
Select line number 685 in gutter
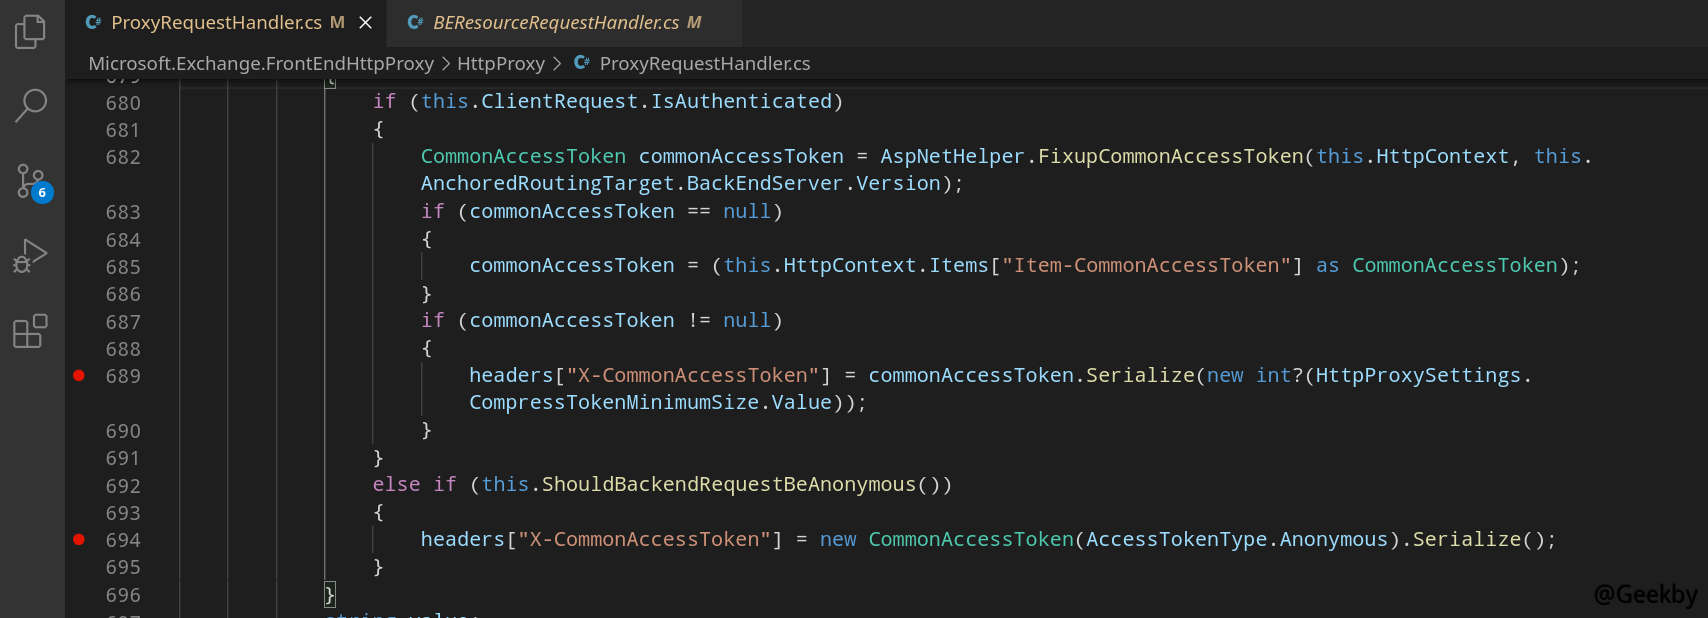tap(123, 267)
